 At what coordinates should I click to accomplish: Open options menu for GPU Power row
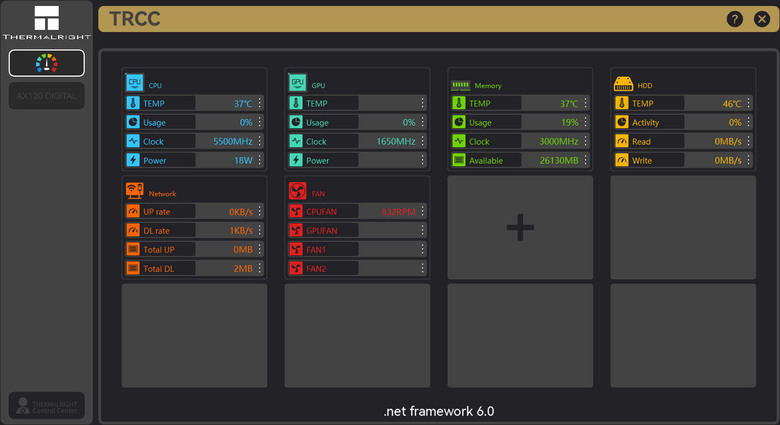(x=423, y=160)
